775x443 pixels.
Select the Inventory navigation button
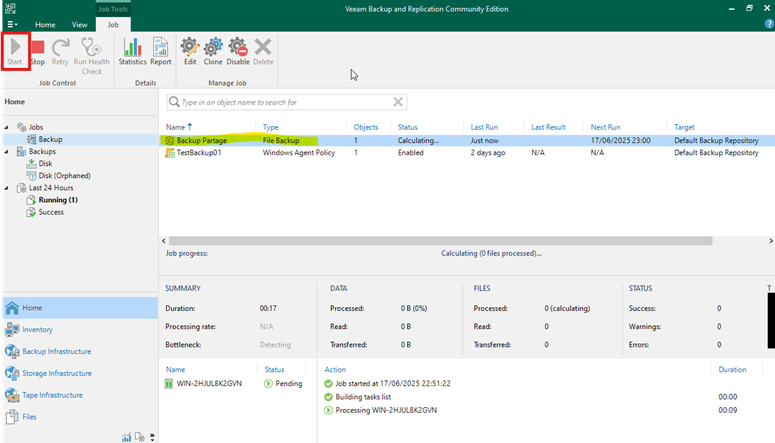[37, 329]
